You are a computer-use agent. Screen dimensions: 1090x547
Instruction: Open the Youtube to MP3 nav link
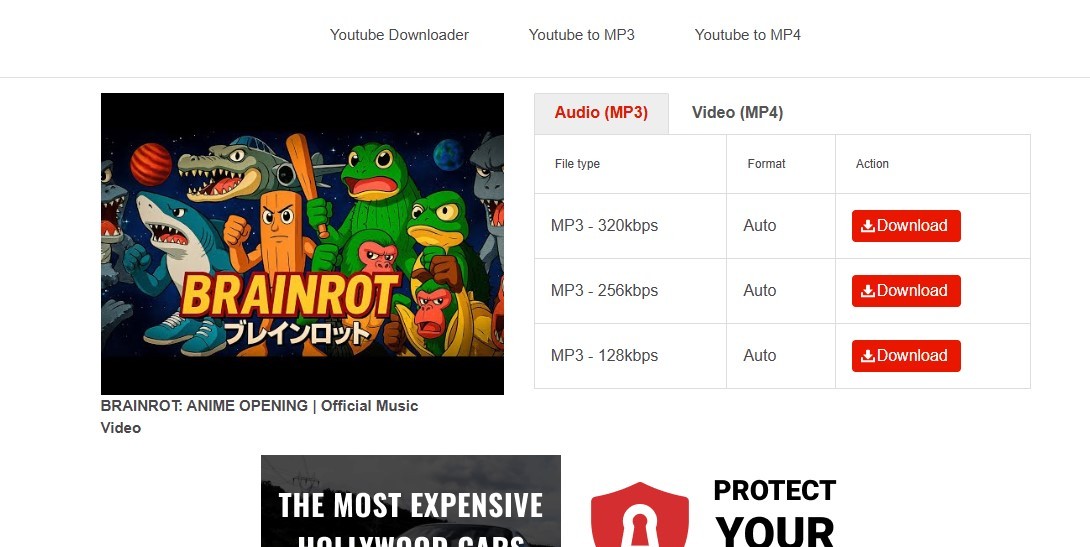click(581, 35)
